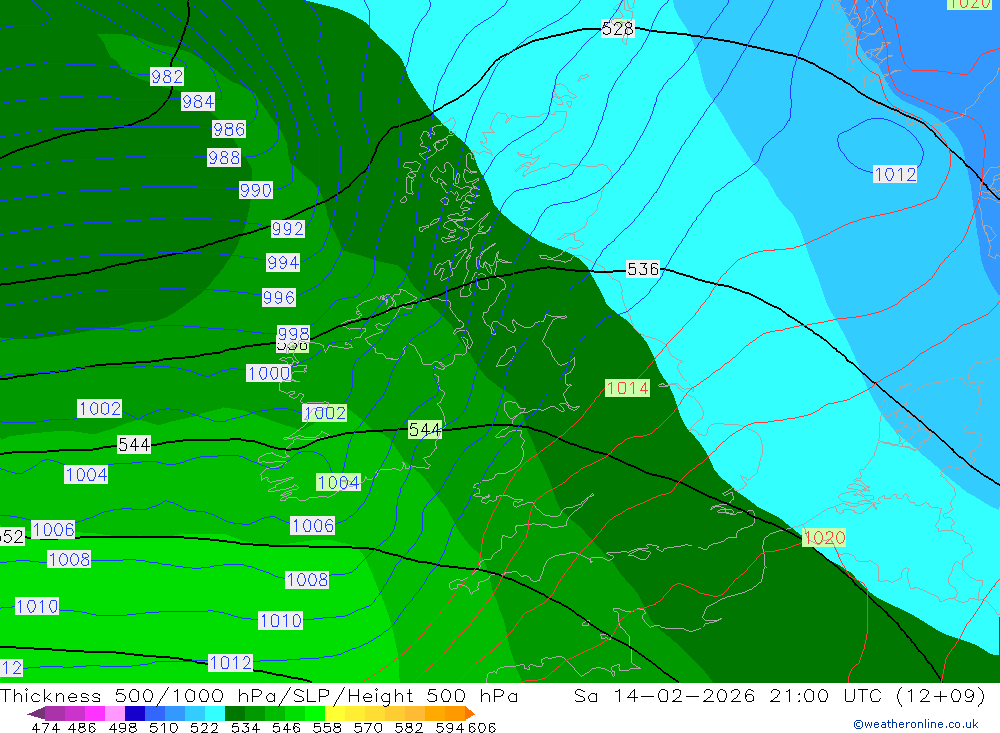
Task: Click the 1000 isobar label
Action: 268,373
